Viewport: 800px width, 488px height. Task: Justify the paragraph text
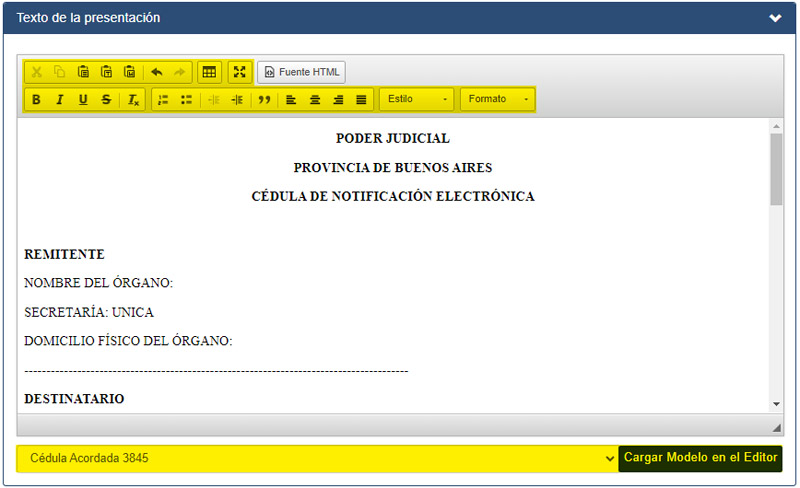[x=361, y=100]
